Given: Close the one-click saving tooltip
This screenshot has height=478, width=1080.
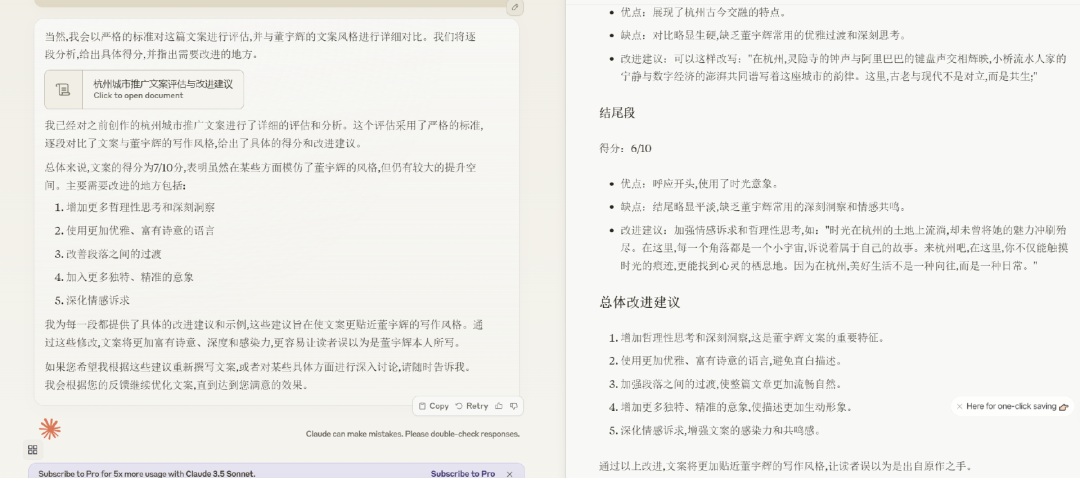Looking at the screenshot, I should coord(959,406).
